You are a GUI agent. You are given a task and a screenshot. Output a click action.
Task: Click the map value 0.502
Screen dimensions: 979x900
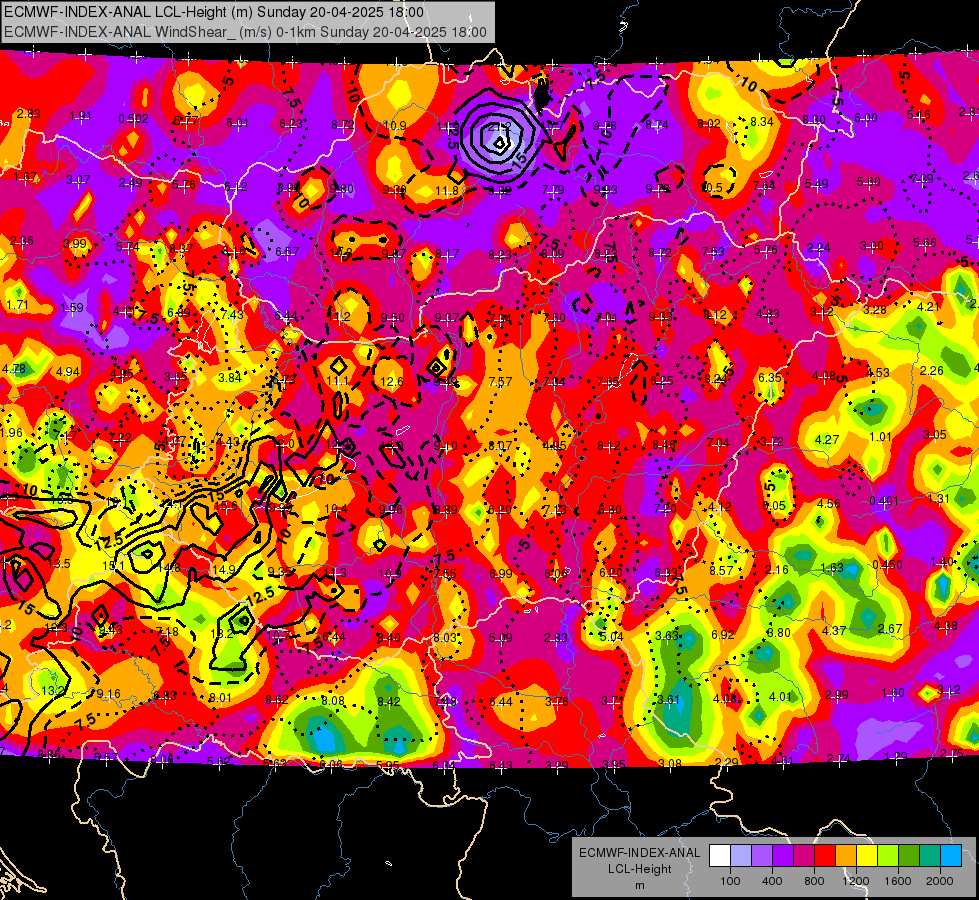tap(134, 119)
